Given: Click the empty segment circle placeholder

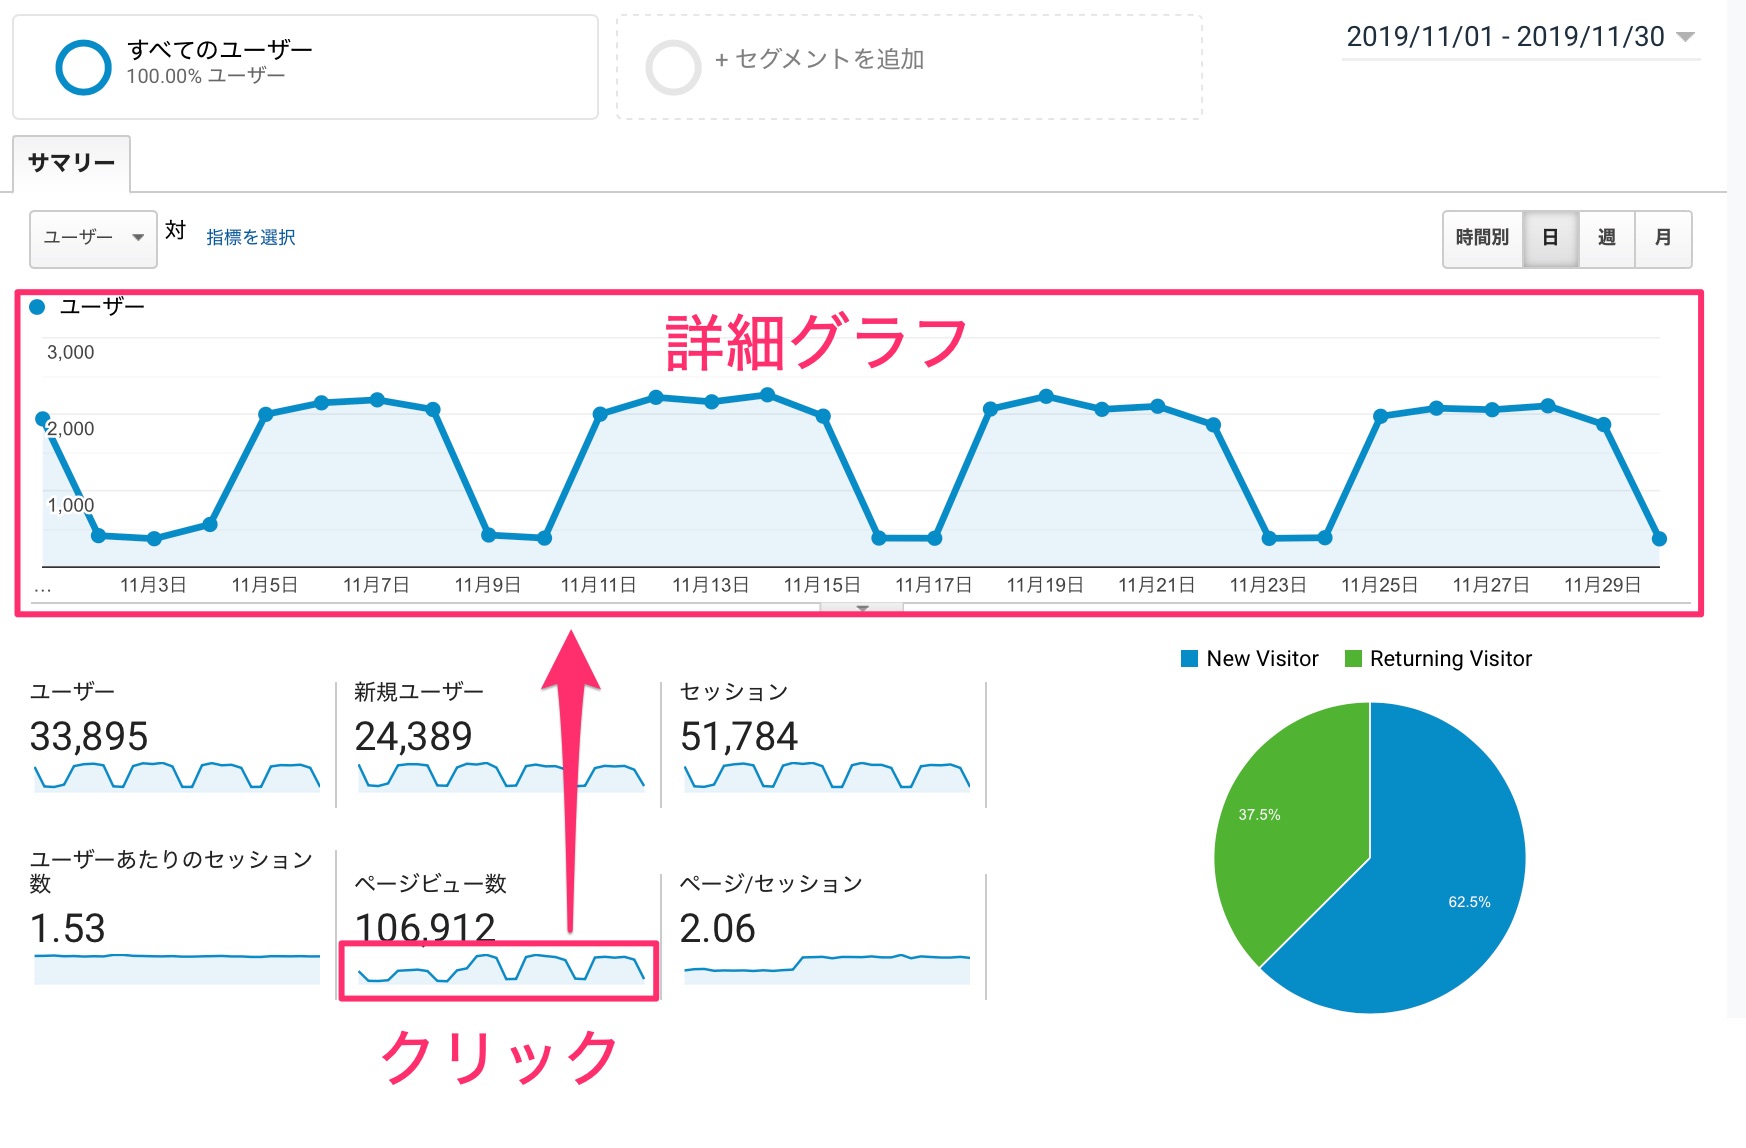Looking at the screenshot, I should tap(673, 68).
